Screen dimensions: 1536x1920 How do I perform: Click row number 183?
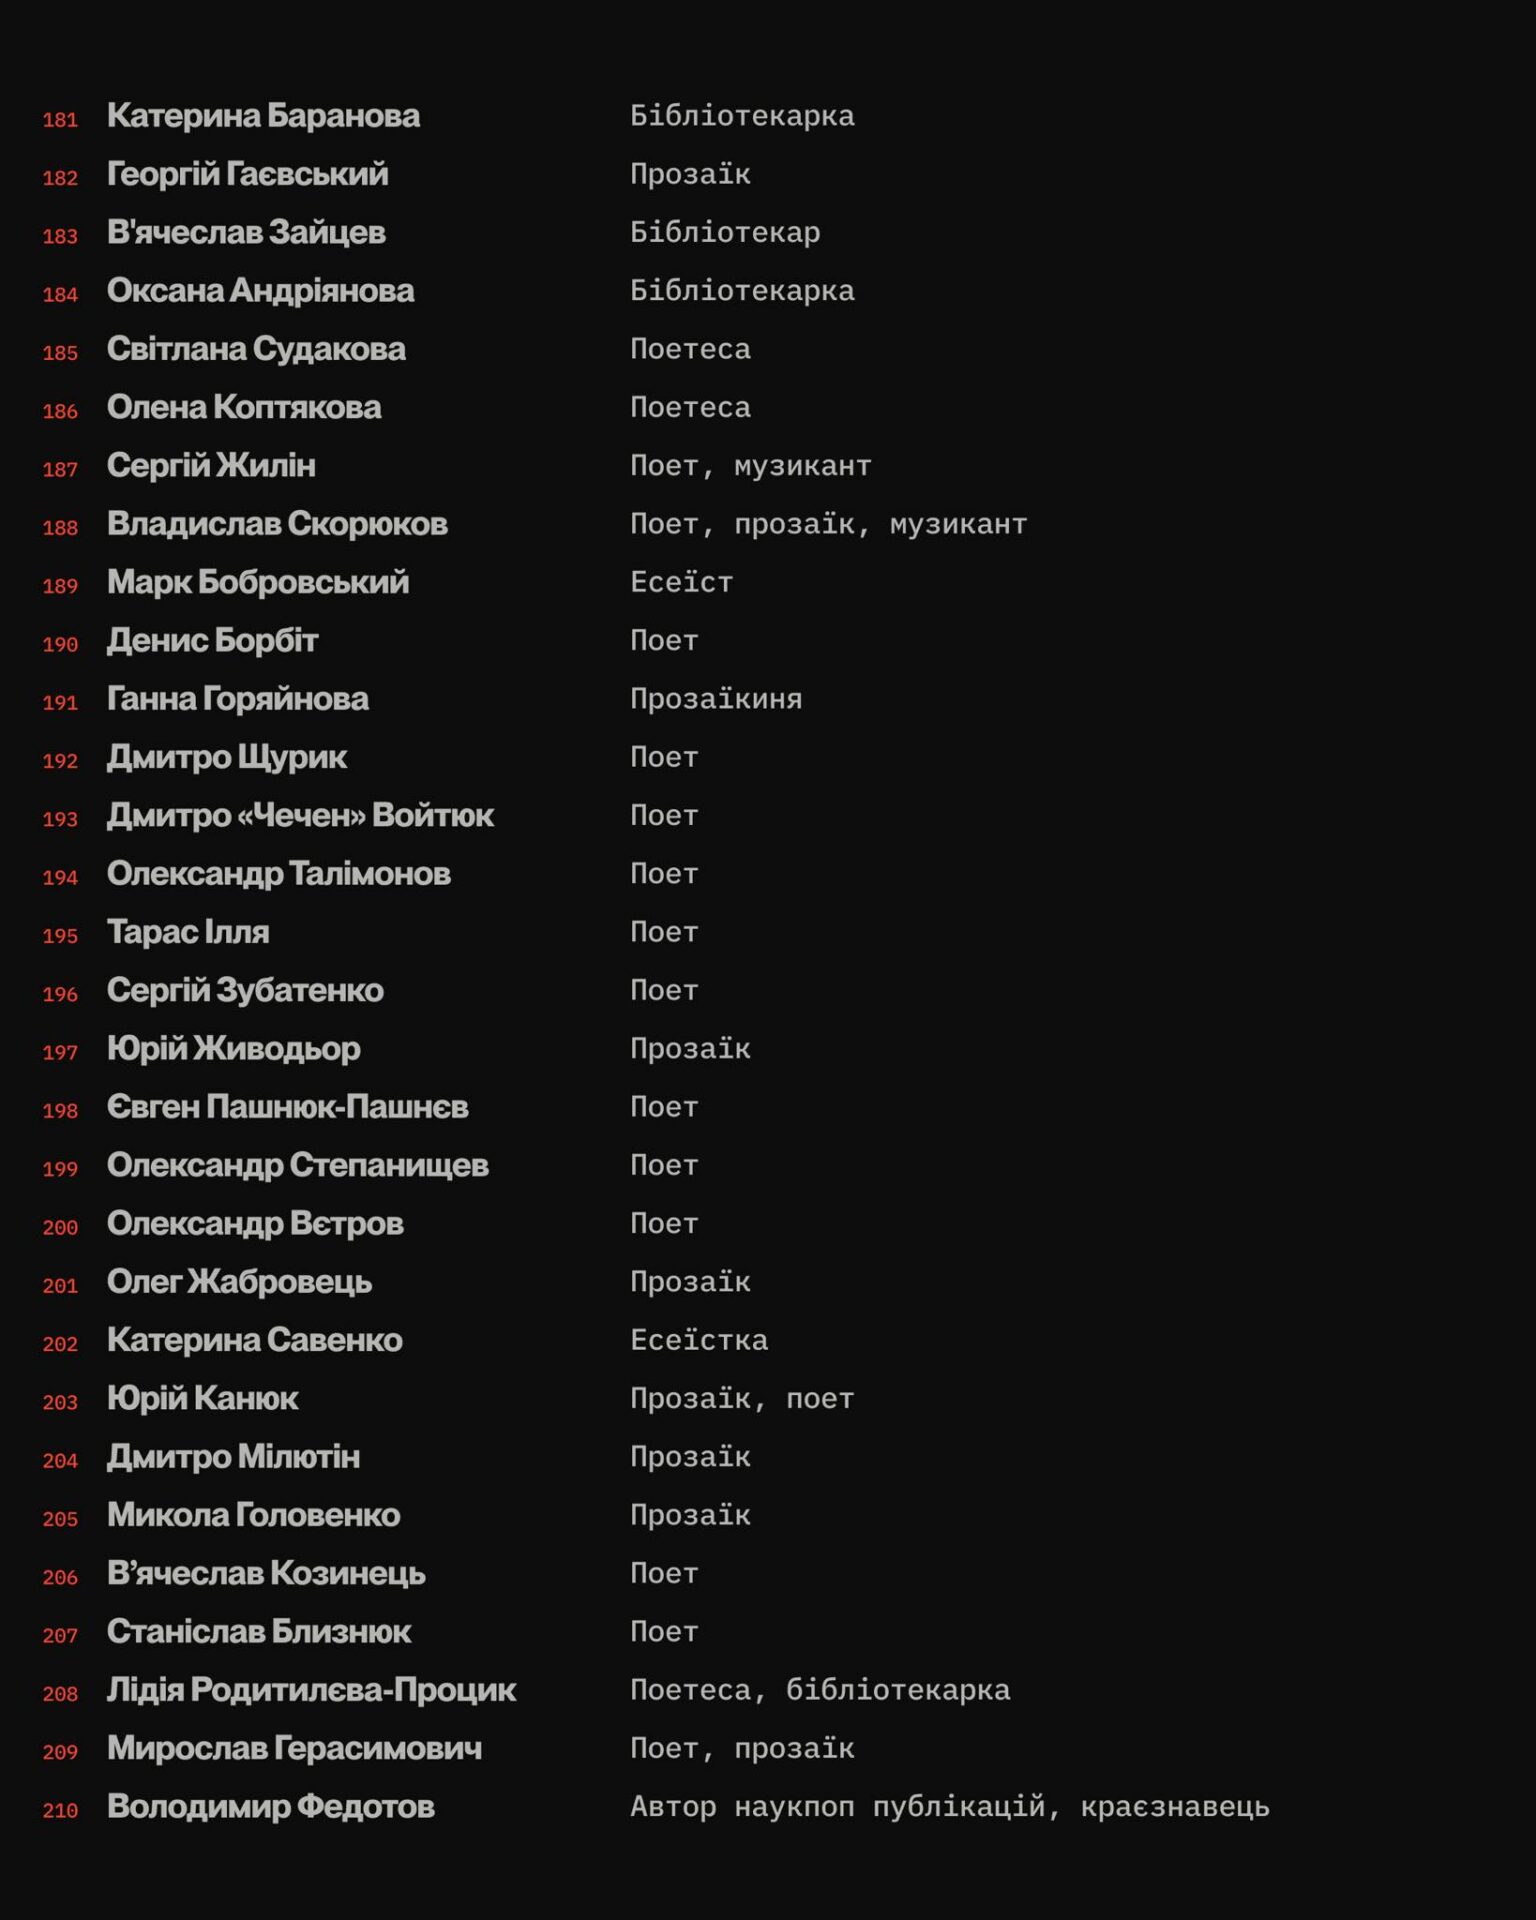pos(60,236)
